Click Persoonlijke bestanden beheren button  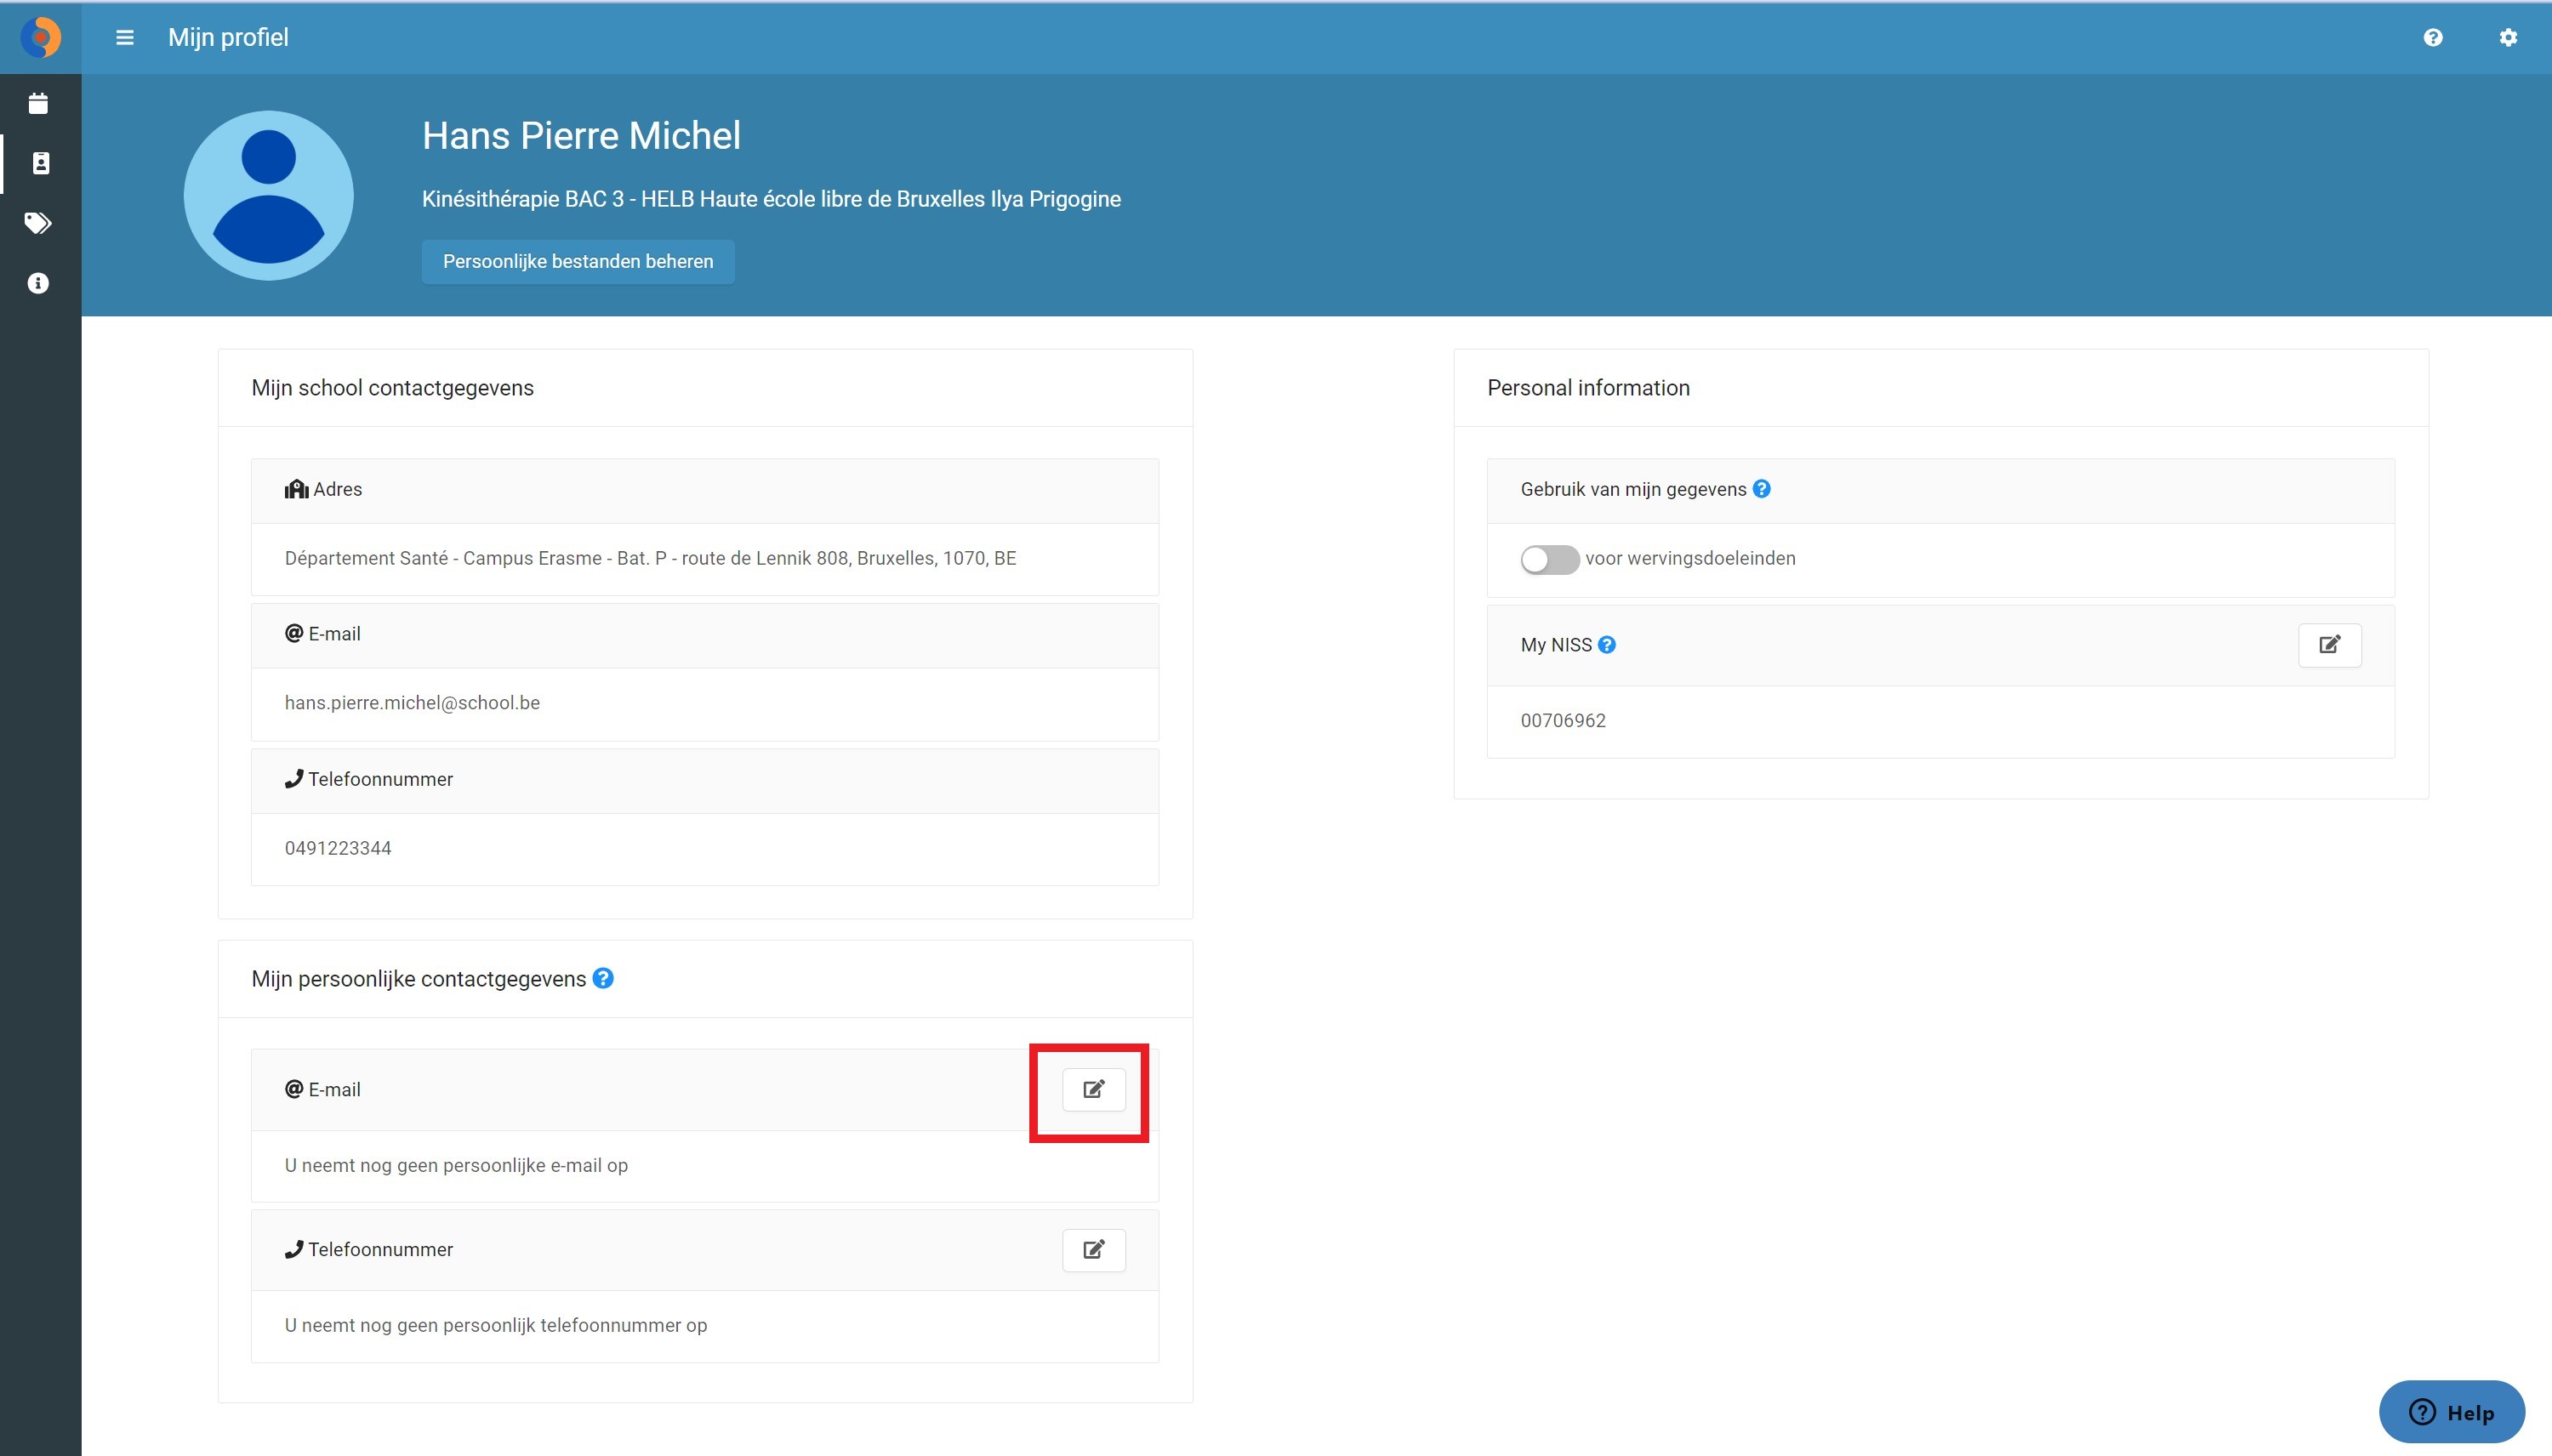click(578, 261)
